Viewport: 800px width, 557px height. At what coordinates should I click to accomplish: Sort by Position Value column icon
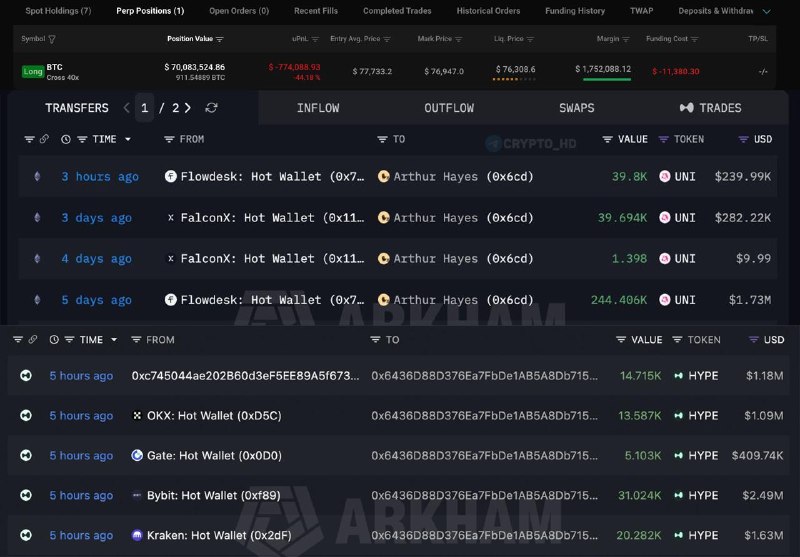pyautogui.click(x=219, y=39)
